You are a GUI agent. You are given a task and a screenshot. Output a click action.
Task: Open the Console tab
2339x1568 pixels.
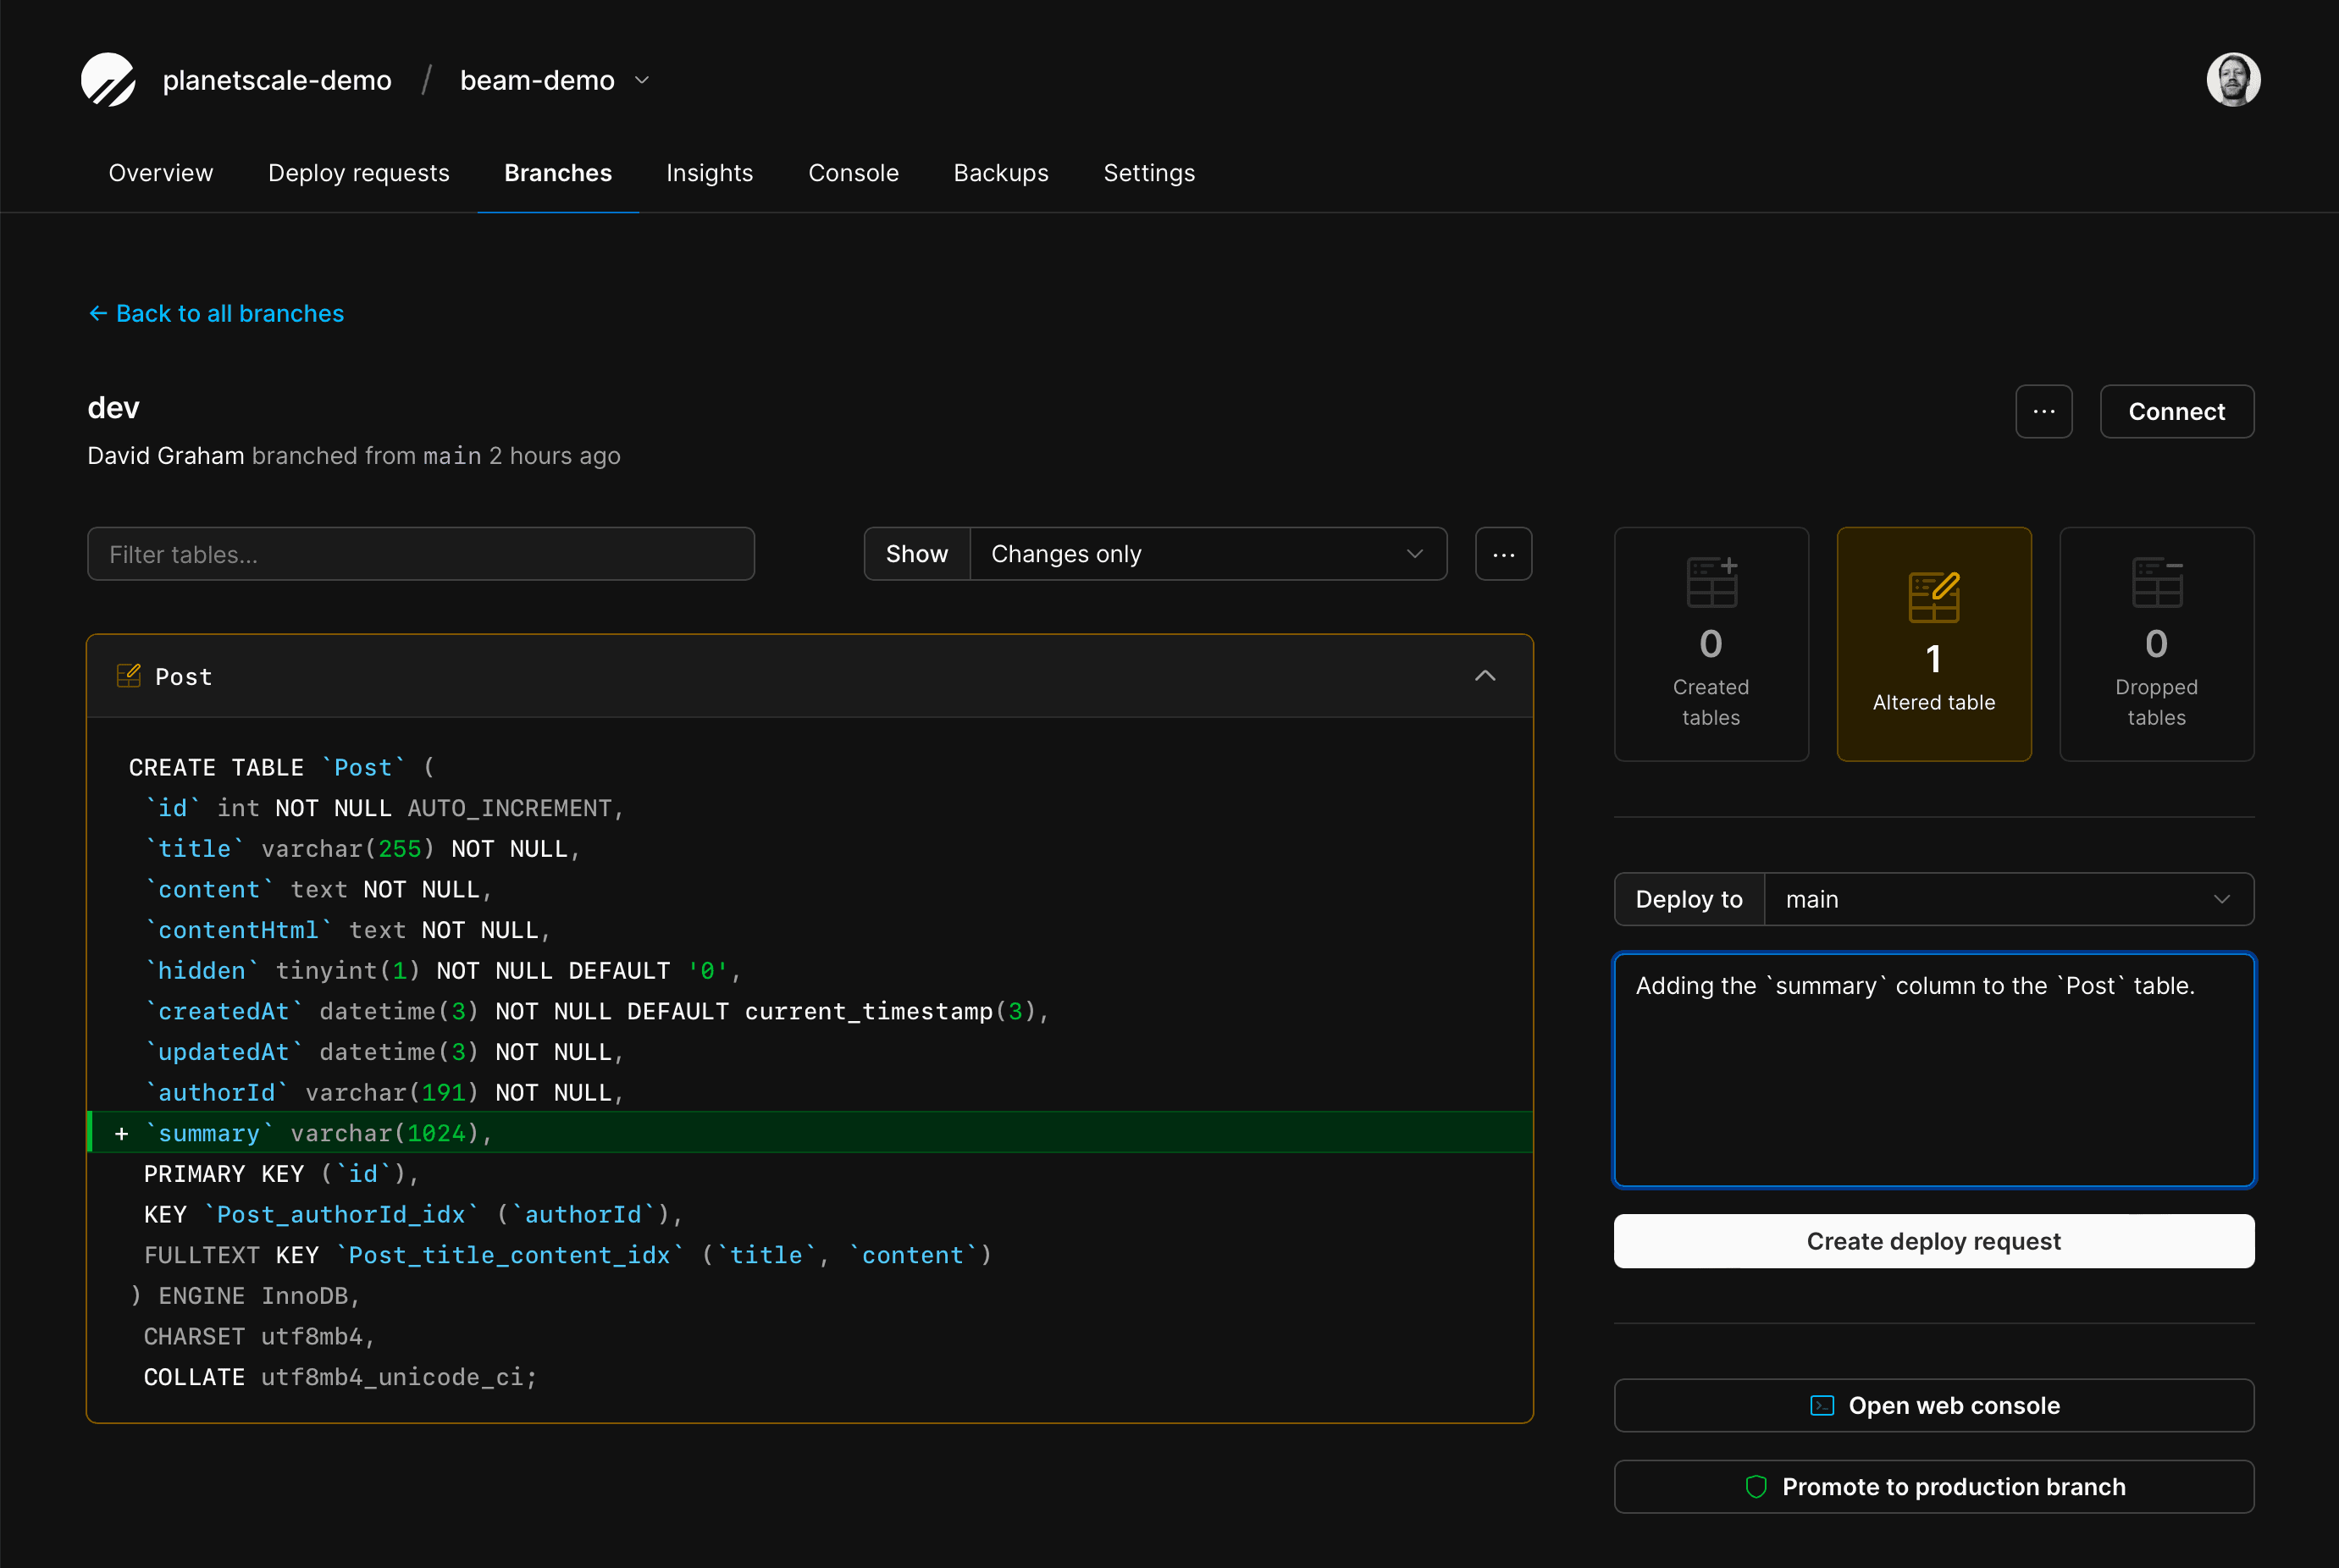click(853, 173)
